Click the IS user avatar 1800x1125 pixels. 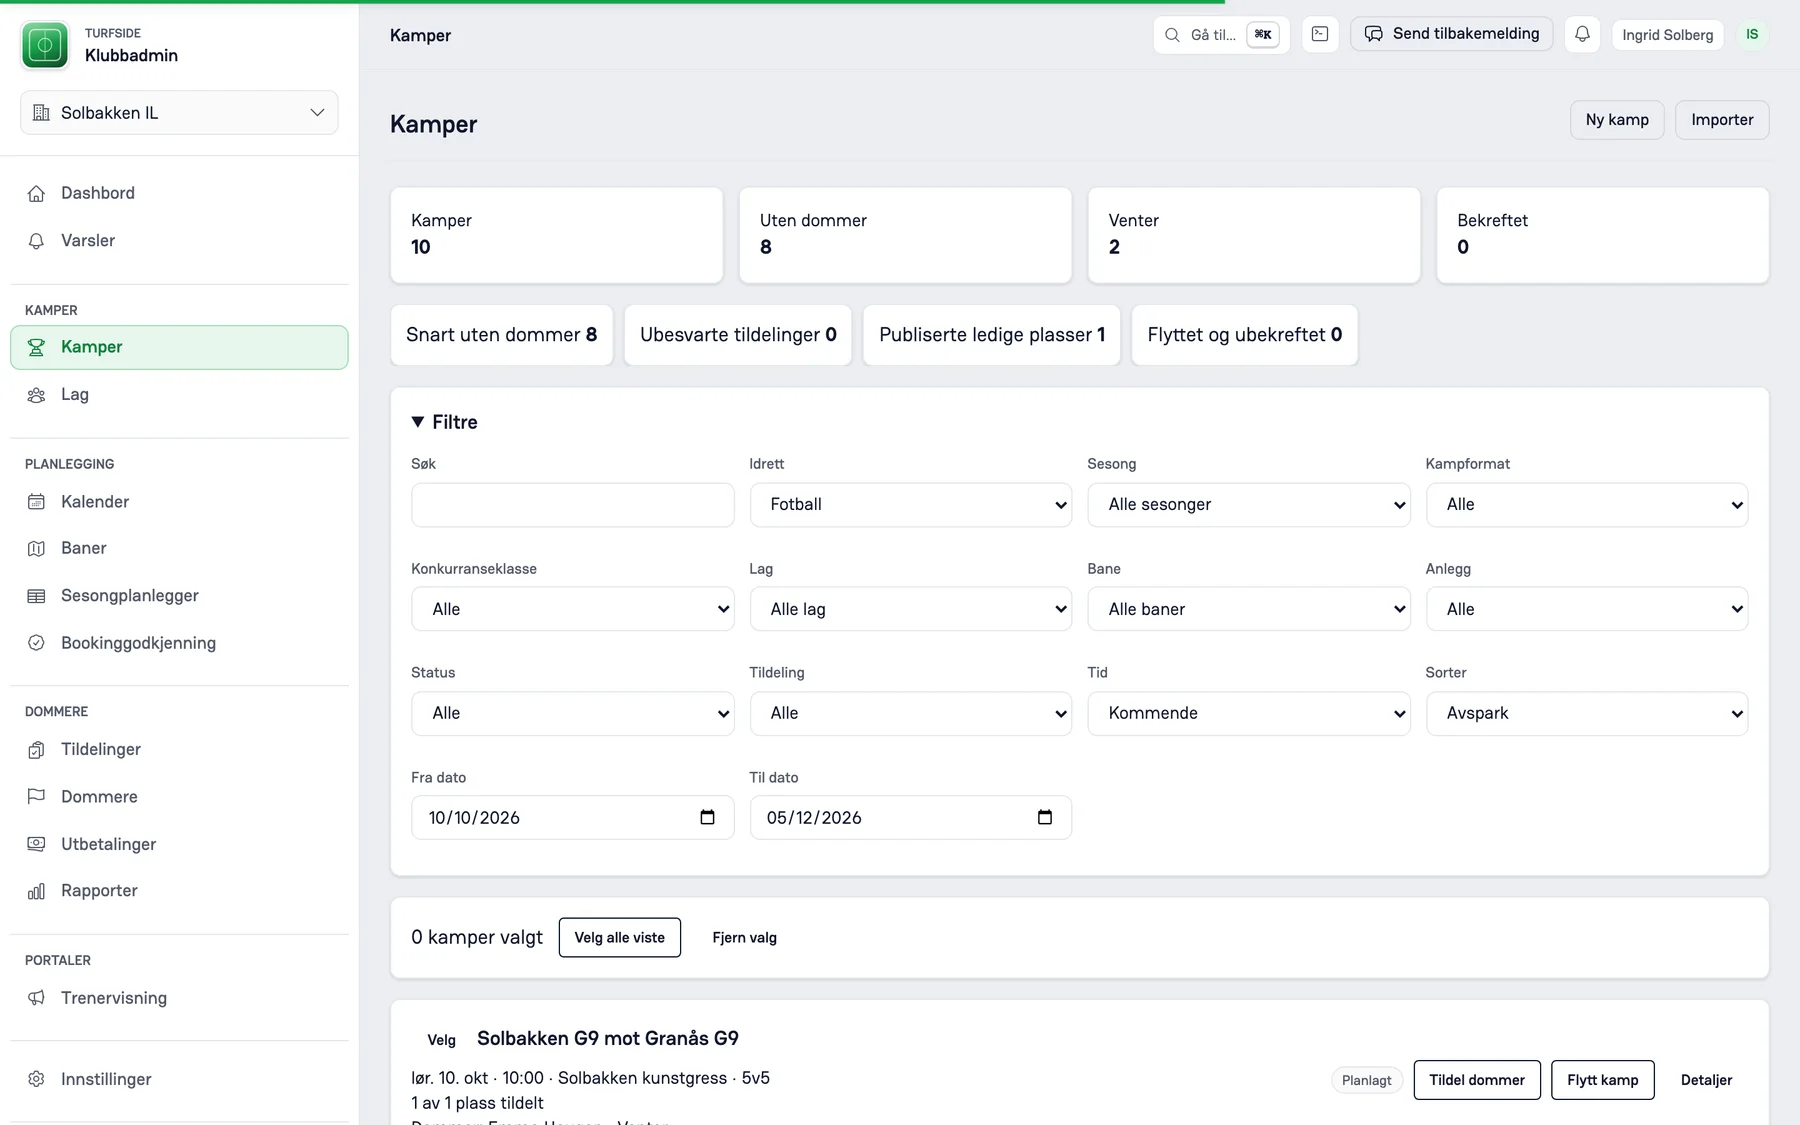pos(1752,35)
